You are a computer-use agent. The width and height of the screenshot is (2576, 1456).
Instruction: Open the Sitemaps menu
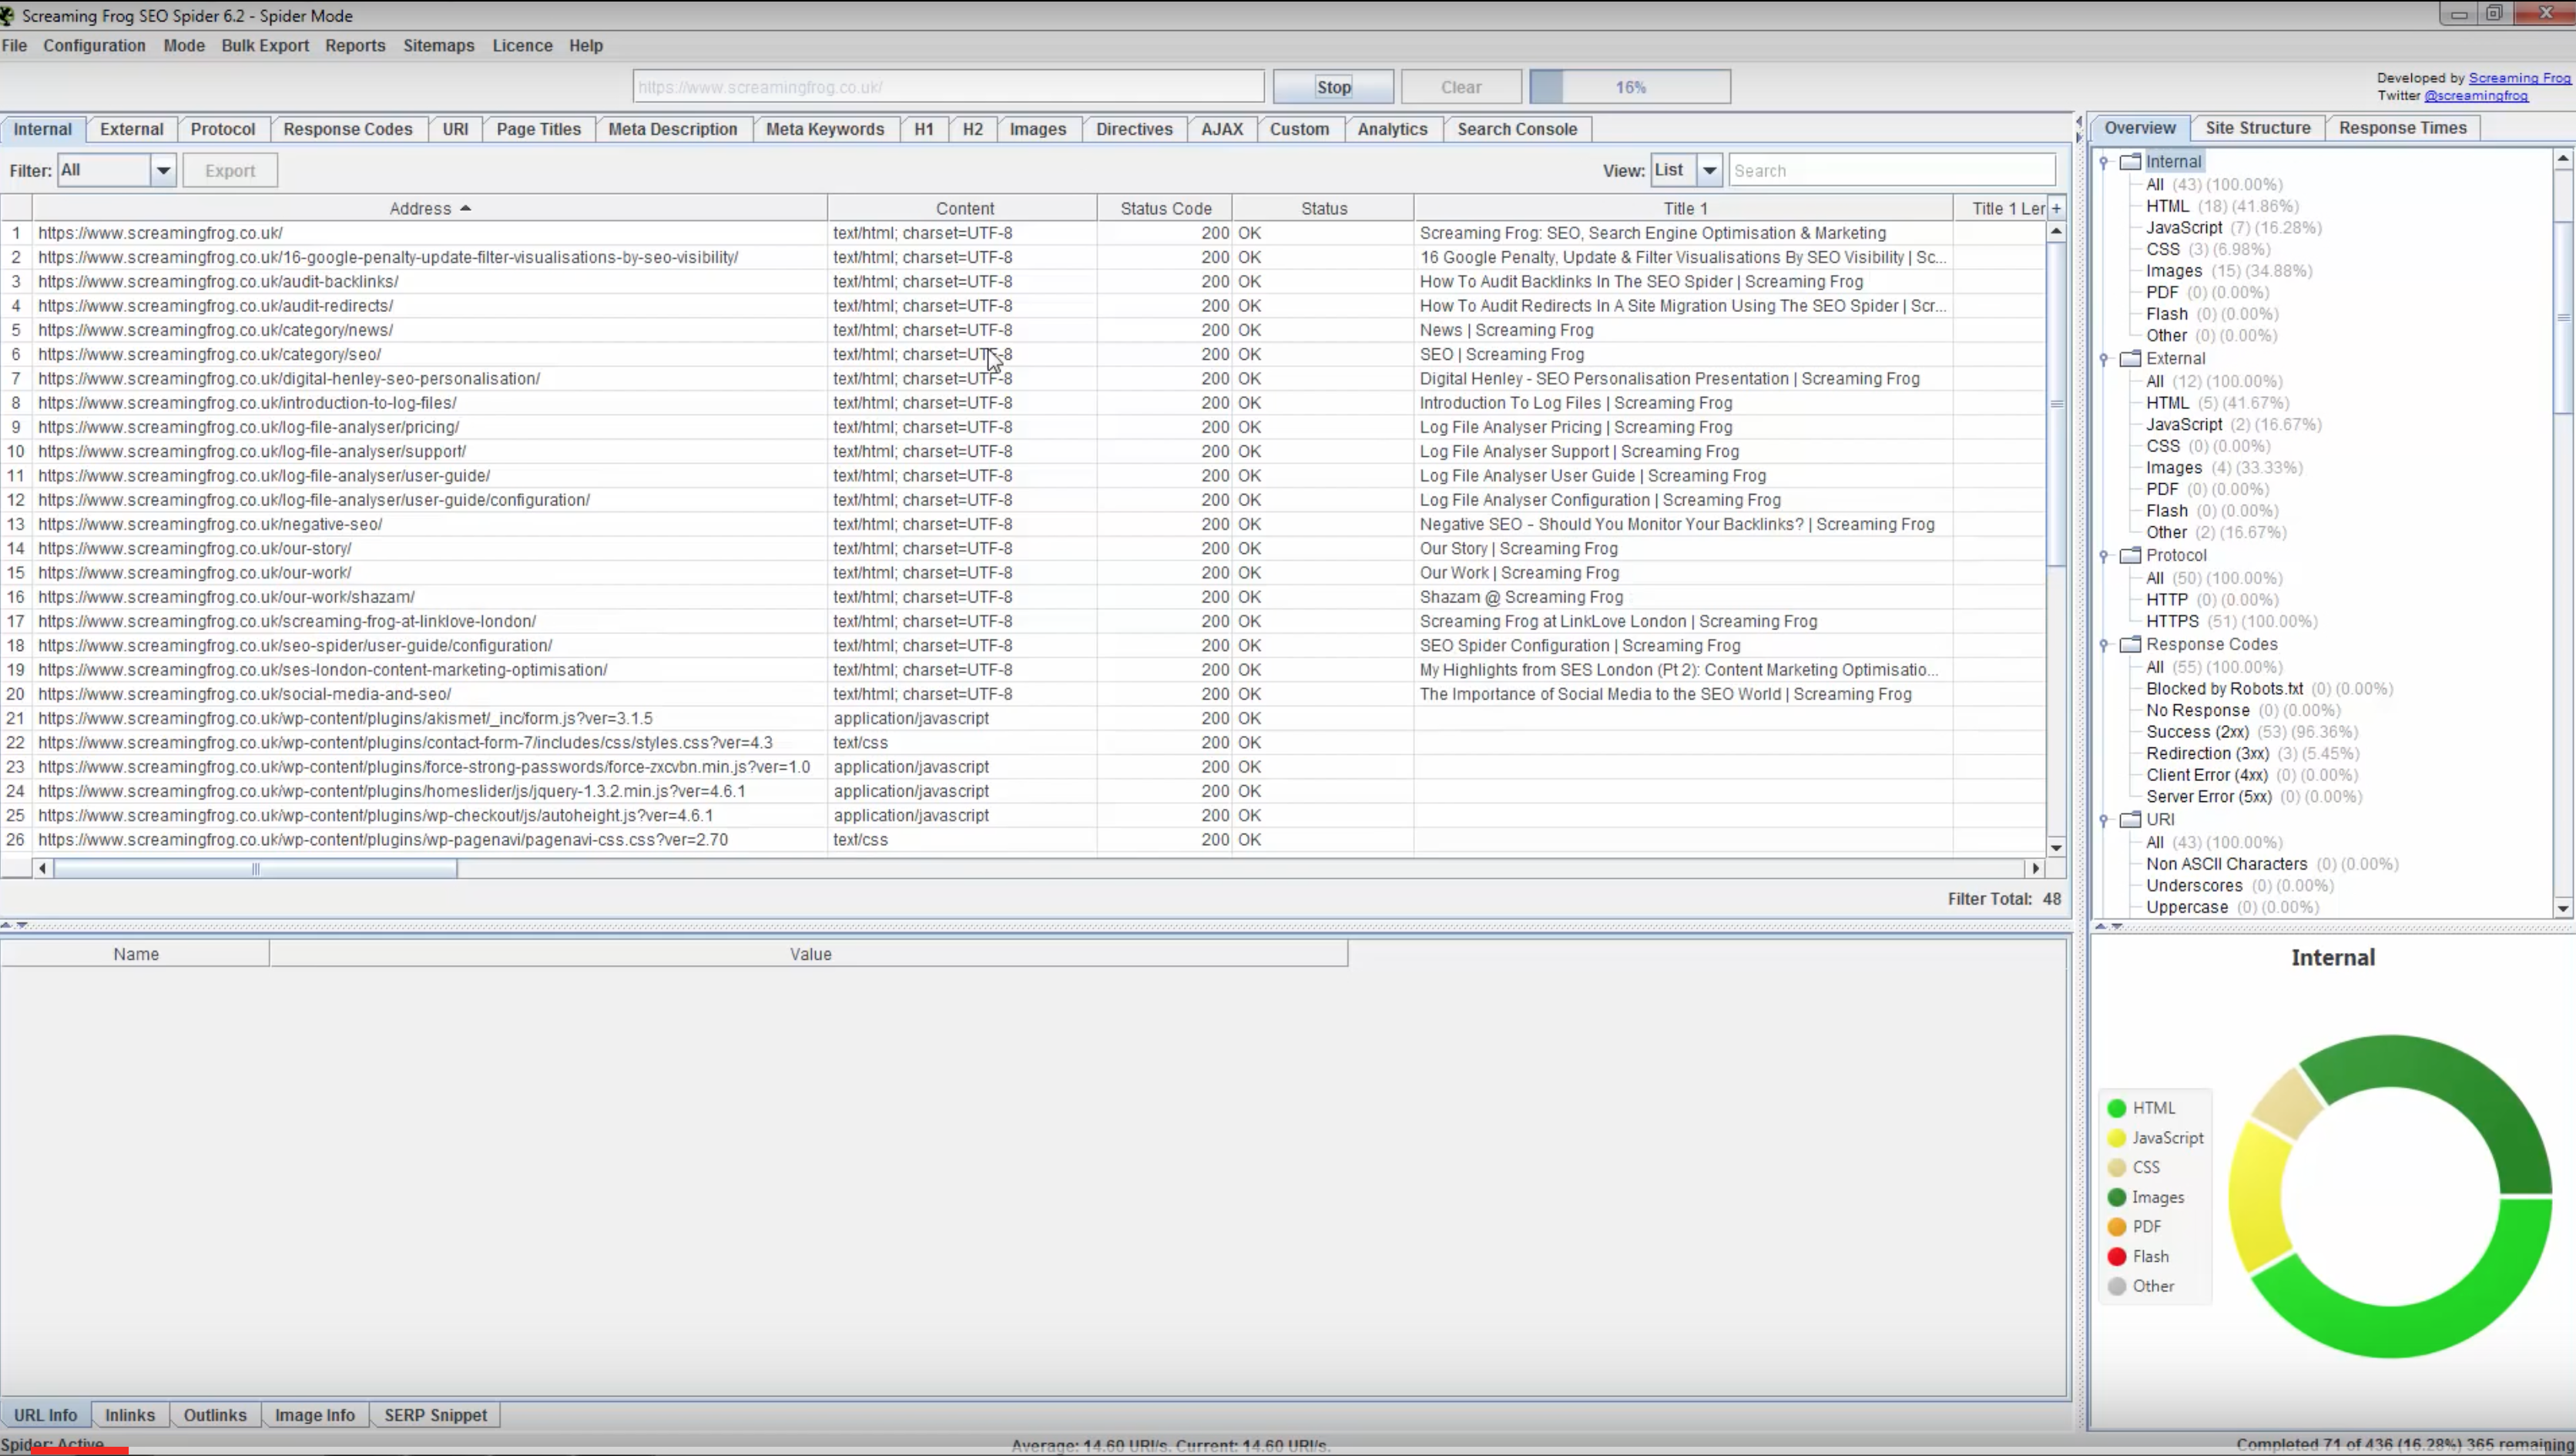pos(438,45)
